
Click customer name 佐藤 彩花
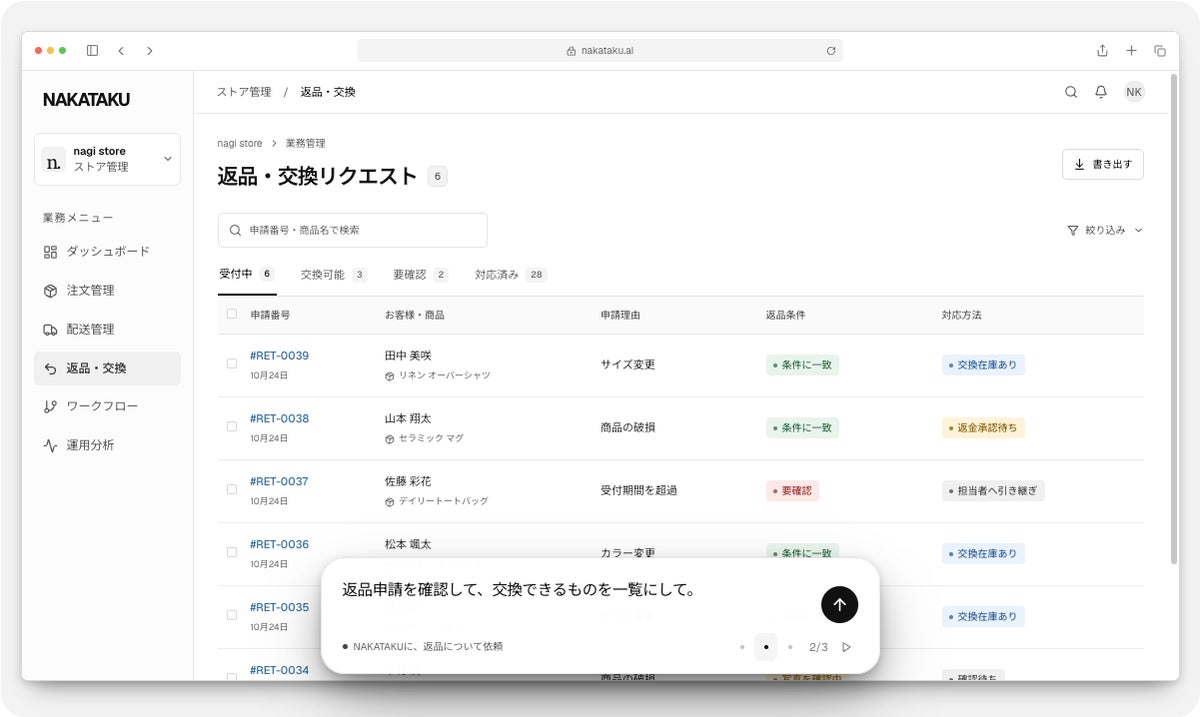[408, 482]
